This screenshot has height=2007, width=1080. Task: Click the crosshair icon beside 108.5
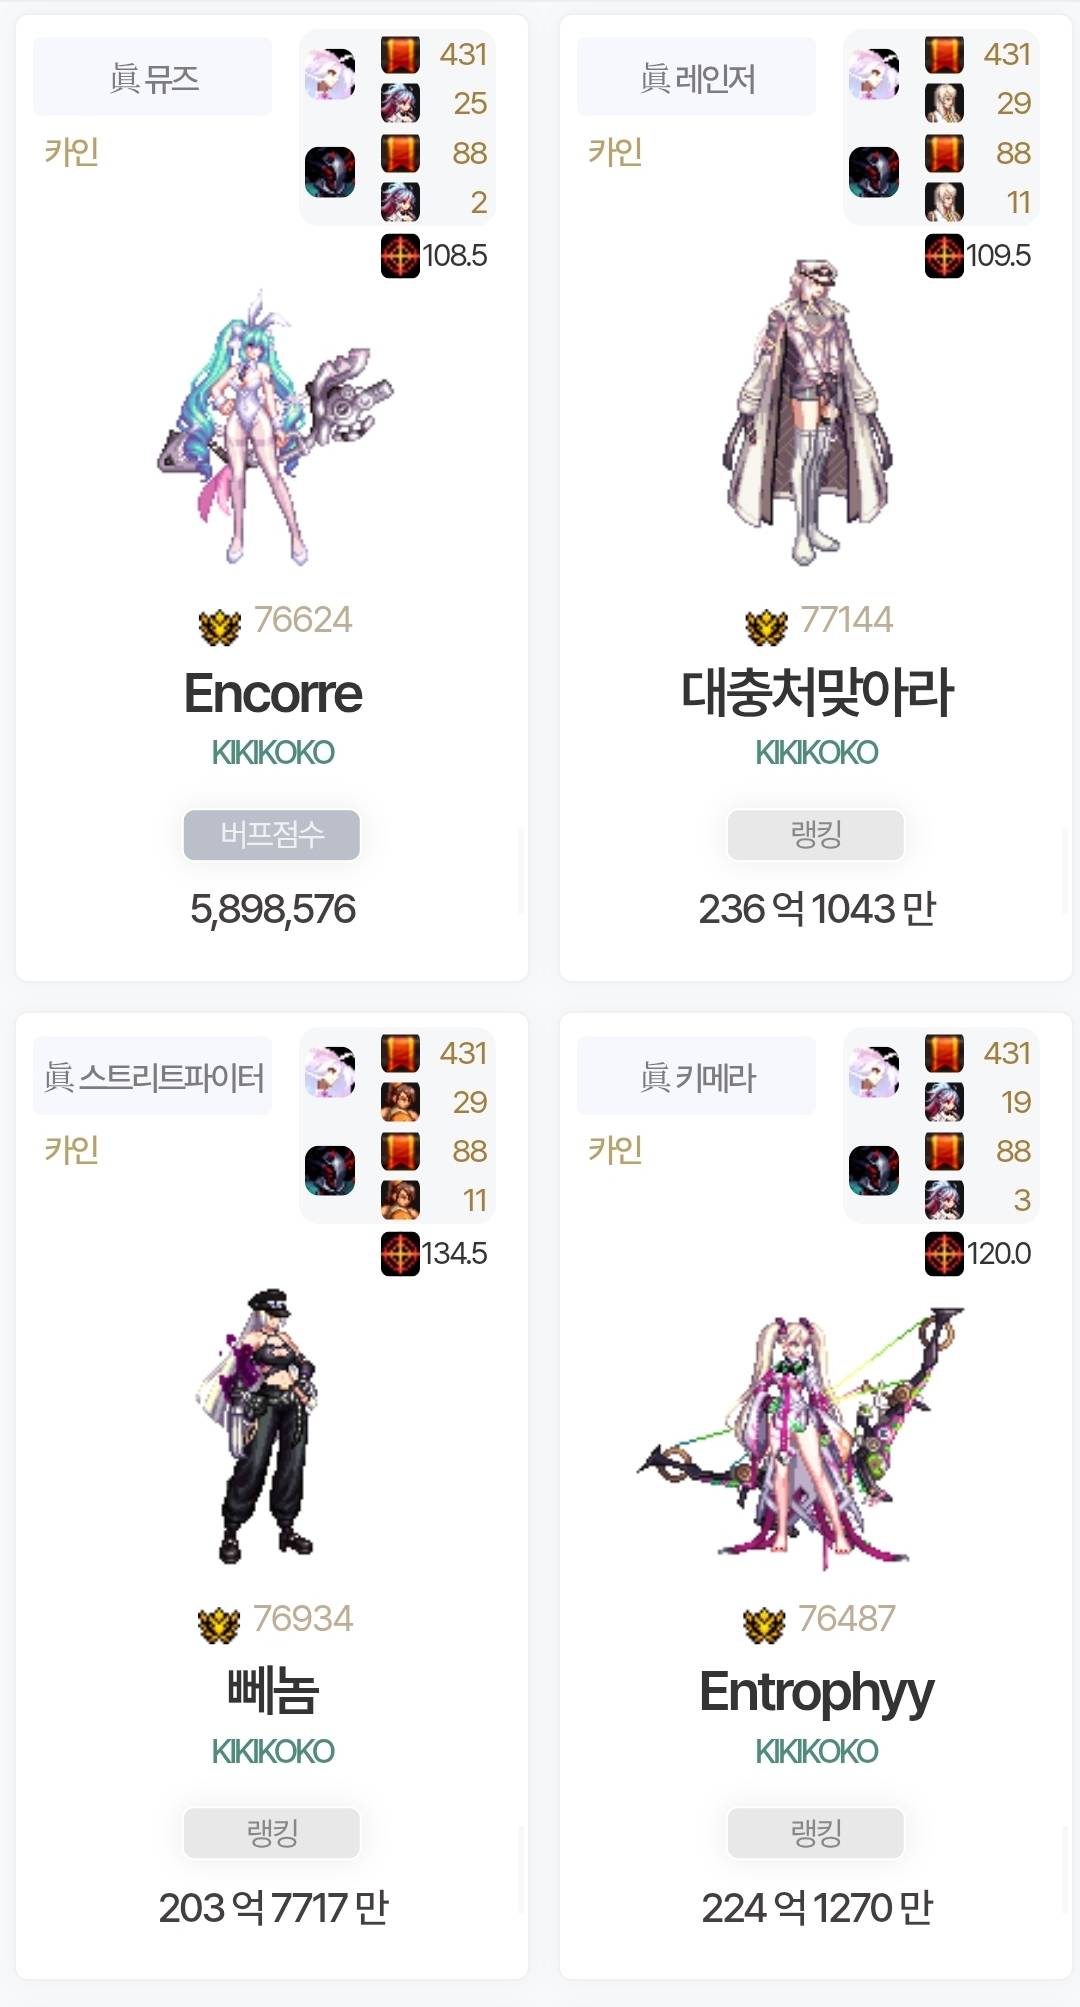[400, 256]
